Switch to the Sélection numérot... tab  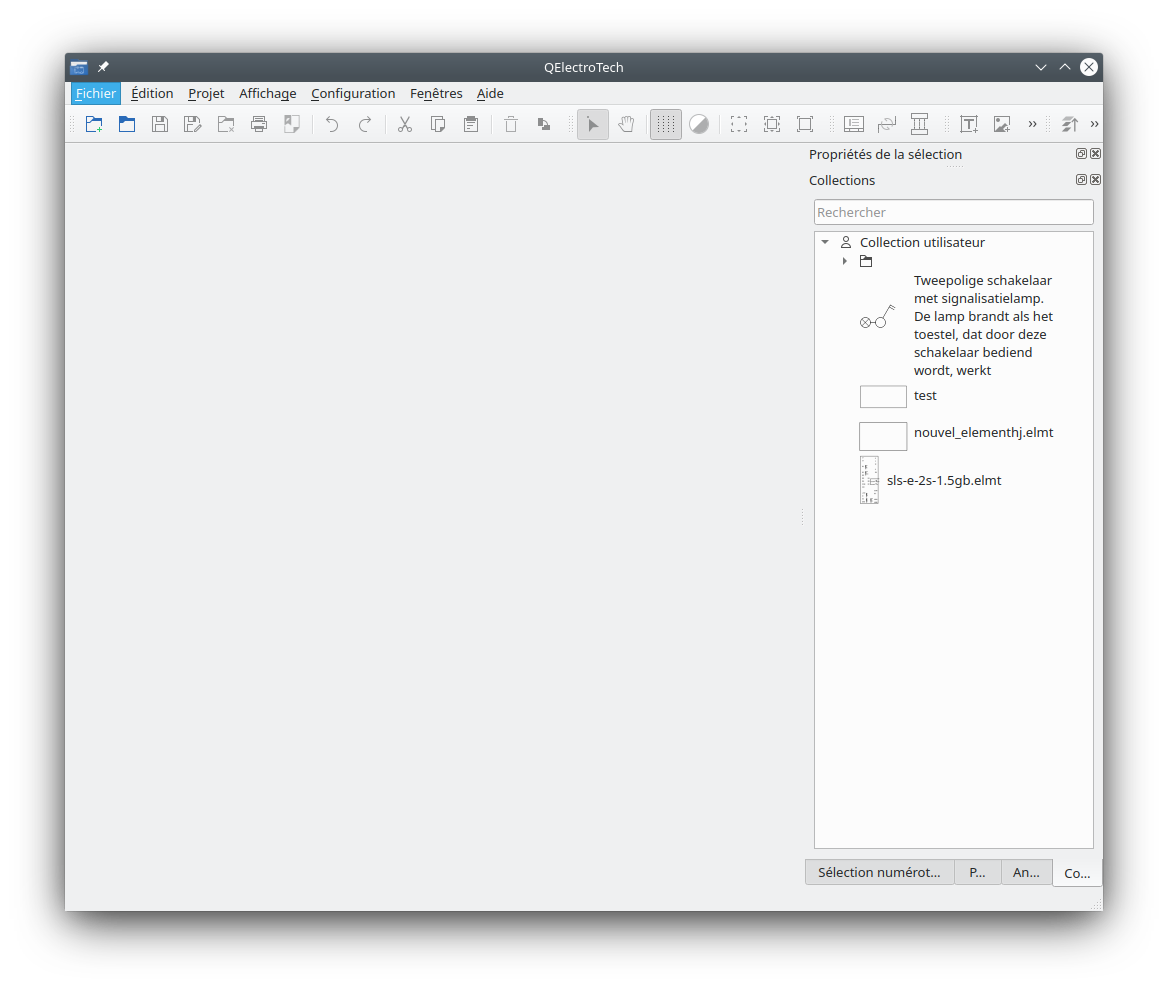tap(879, 872)
